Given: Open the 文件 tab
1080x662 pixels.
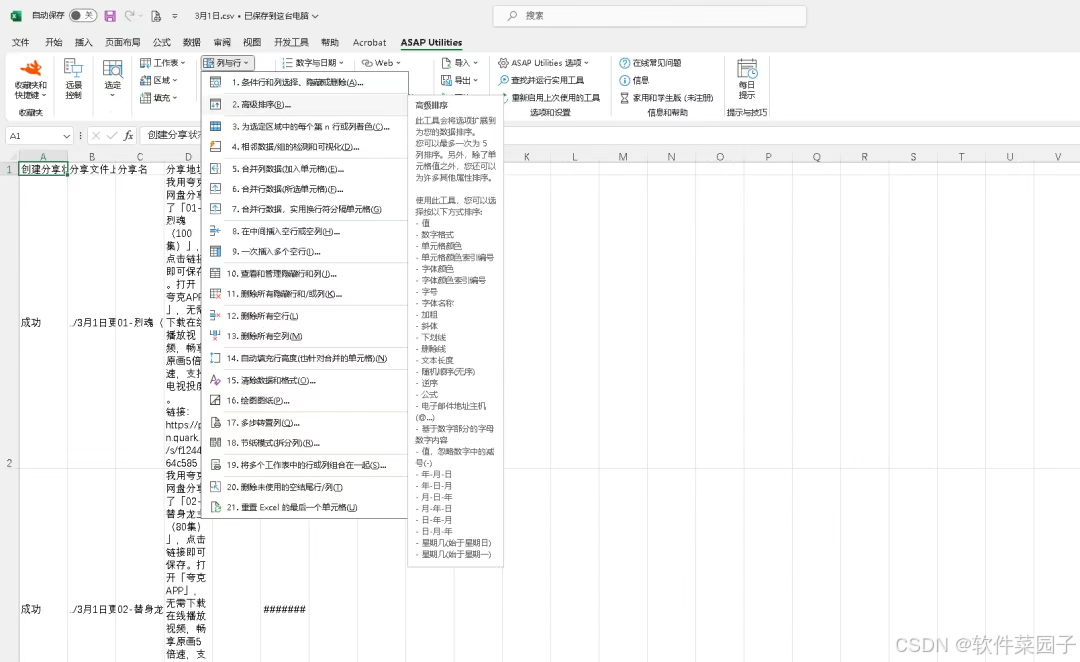Looking at the screenshot, I should [21, 42].
